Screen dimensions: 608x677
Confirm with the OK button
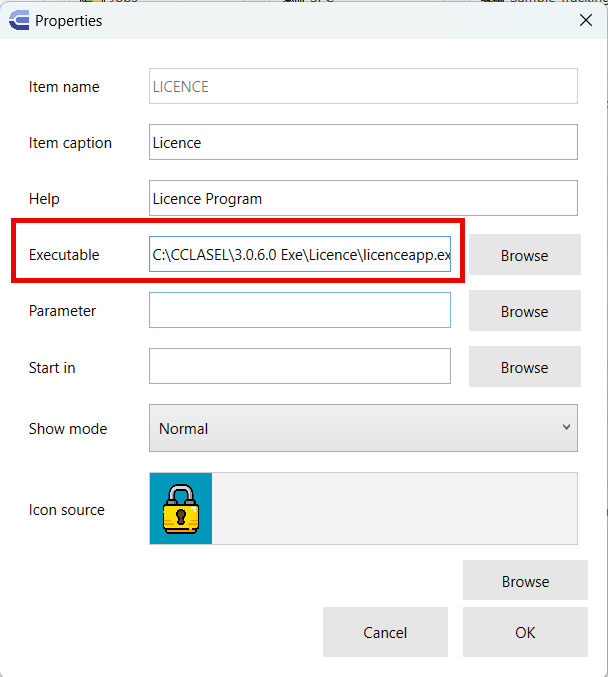[x=525, y=632]
